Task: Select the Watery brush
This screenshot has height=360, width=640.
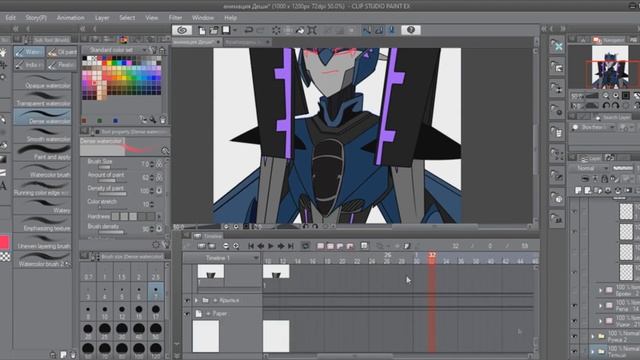Action: [x=42, y=206]
